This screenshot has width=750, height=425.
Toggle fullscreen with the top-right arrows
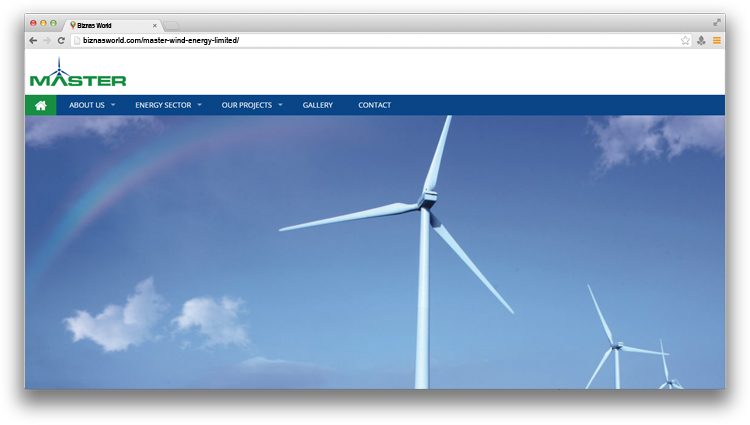pyautogui.click(x=716, y=22)
